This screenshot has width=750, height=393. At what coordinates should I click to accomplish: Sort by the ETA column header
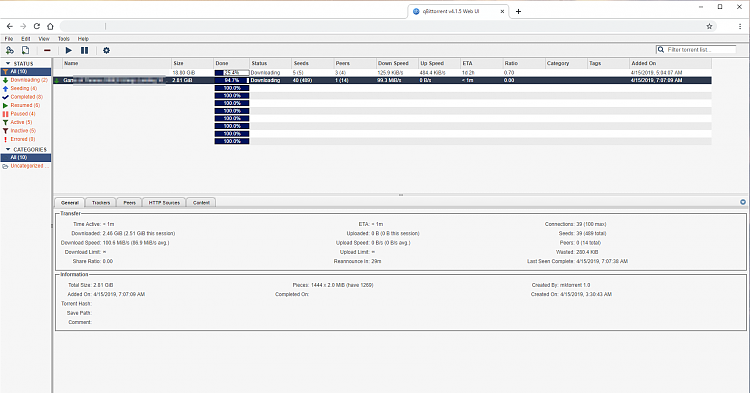pos(481,63)
